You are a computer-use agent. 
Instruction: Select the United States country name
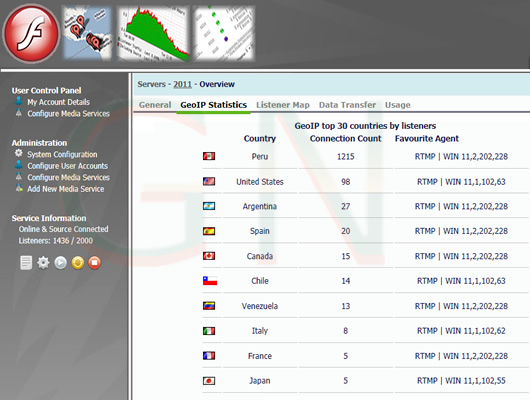pyautogui.click(x=260, y=182)
